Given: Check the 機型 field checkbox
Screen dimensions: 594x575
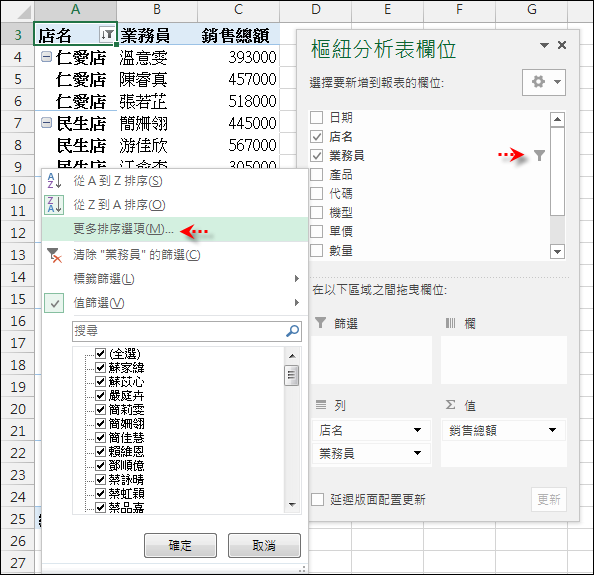Looking at the screenshot, I should pos(316,212).
